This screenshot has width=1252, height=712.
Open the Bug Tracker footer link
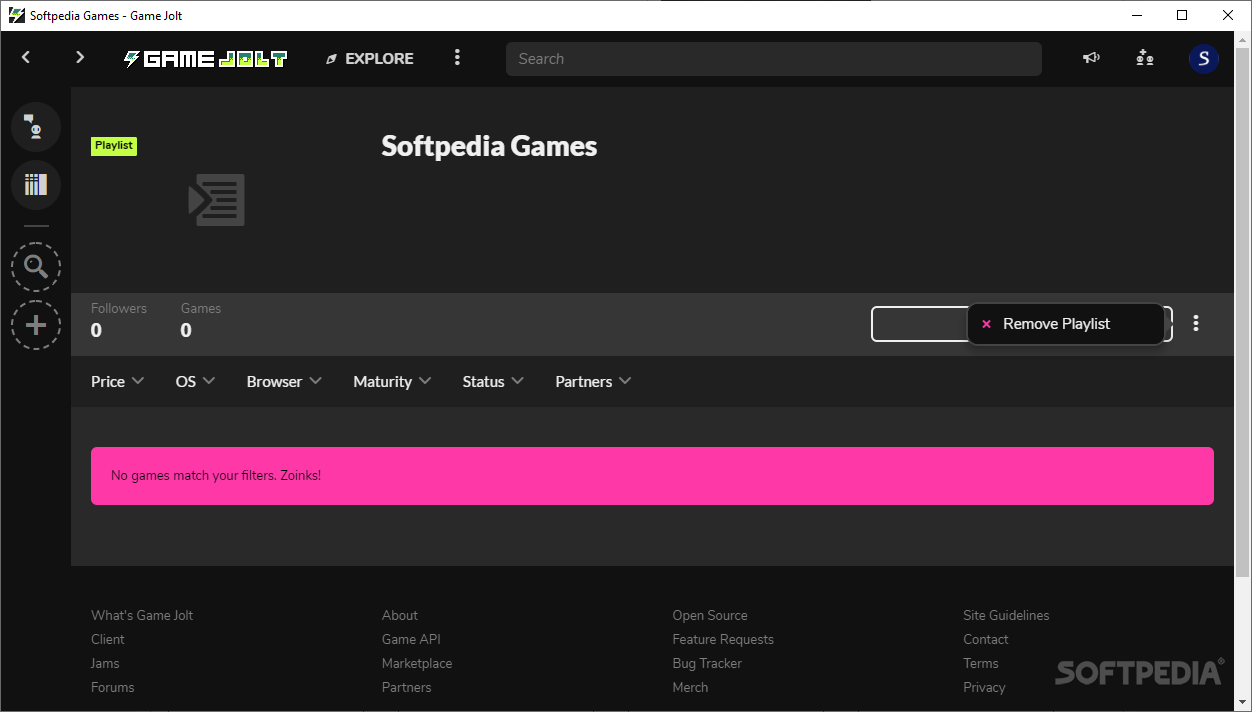click(x=707, y=663)
